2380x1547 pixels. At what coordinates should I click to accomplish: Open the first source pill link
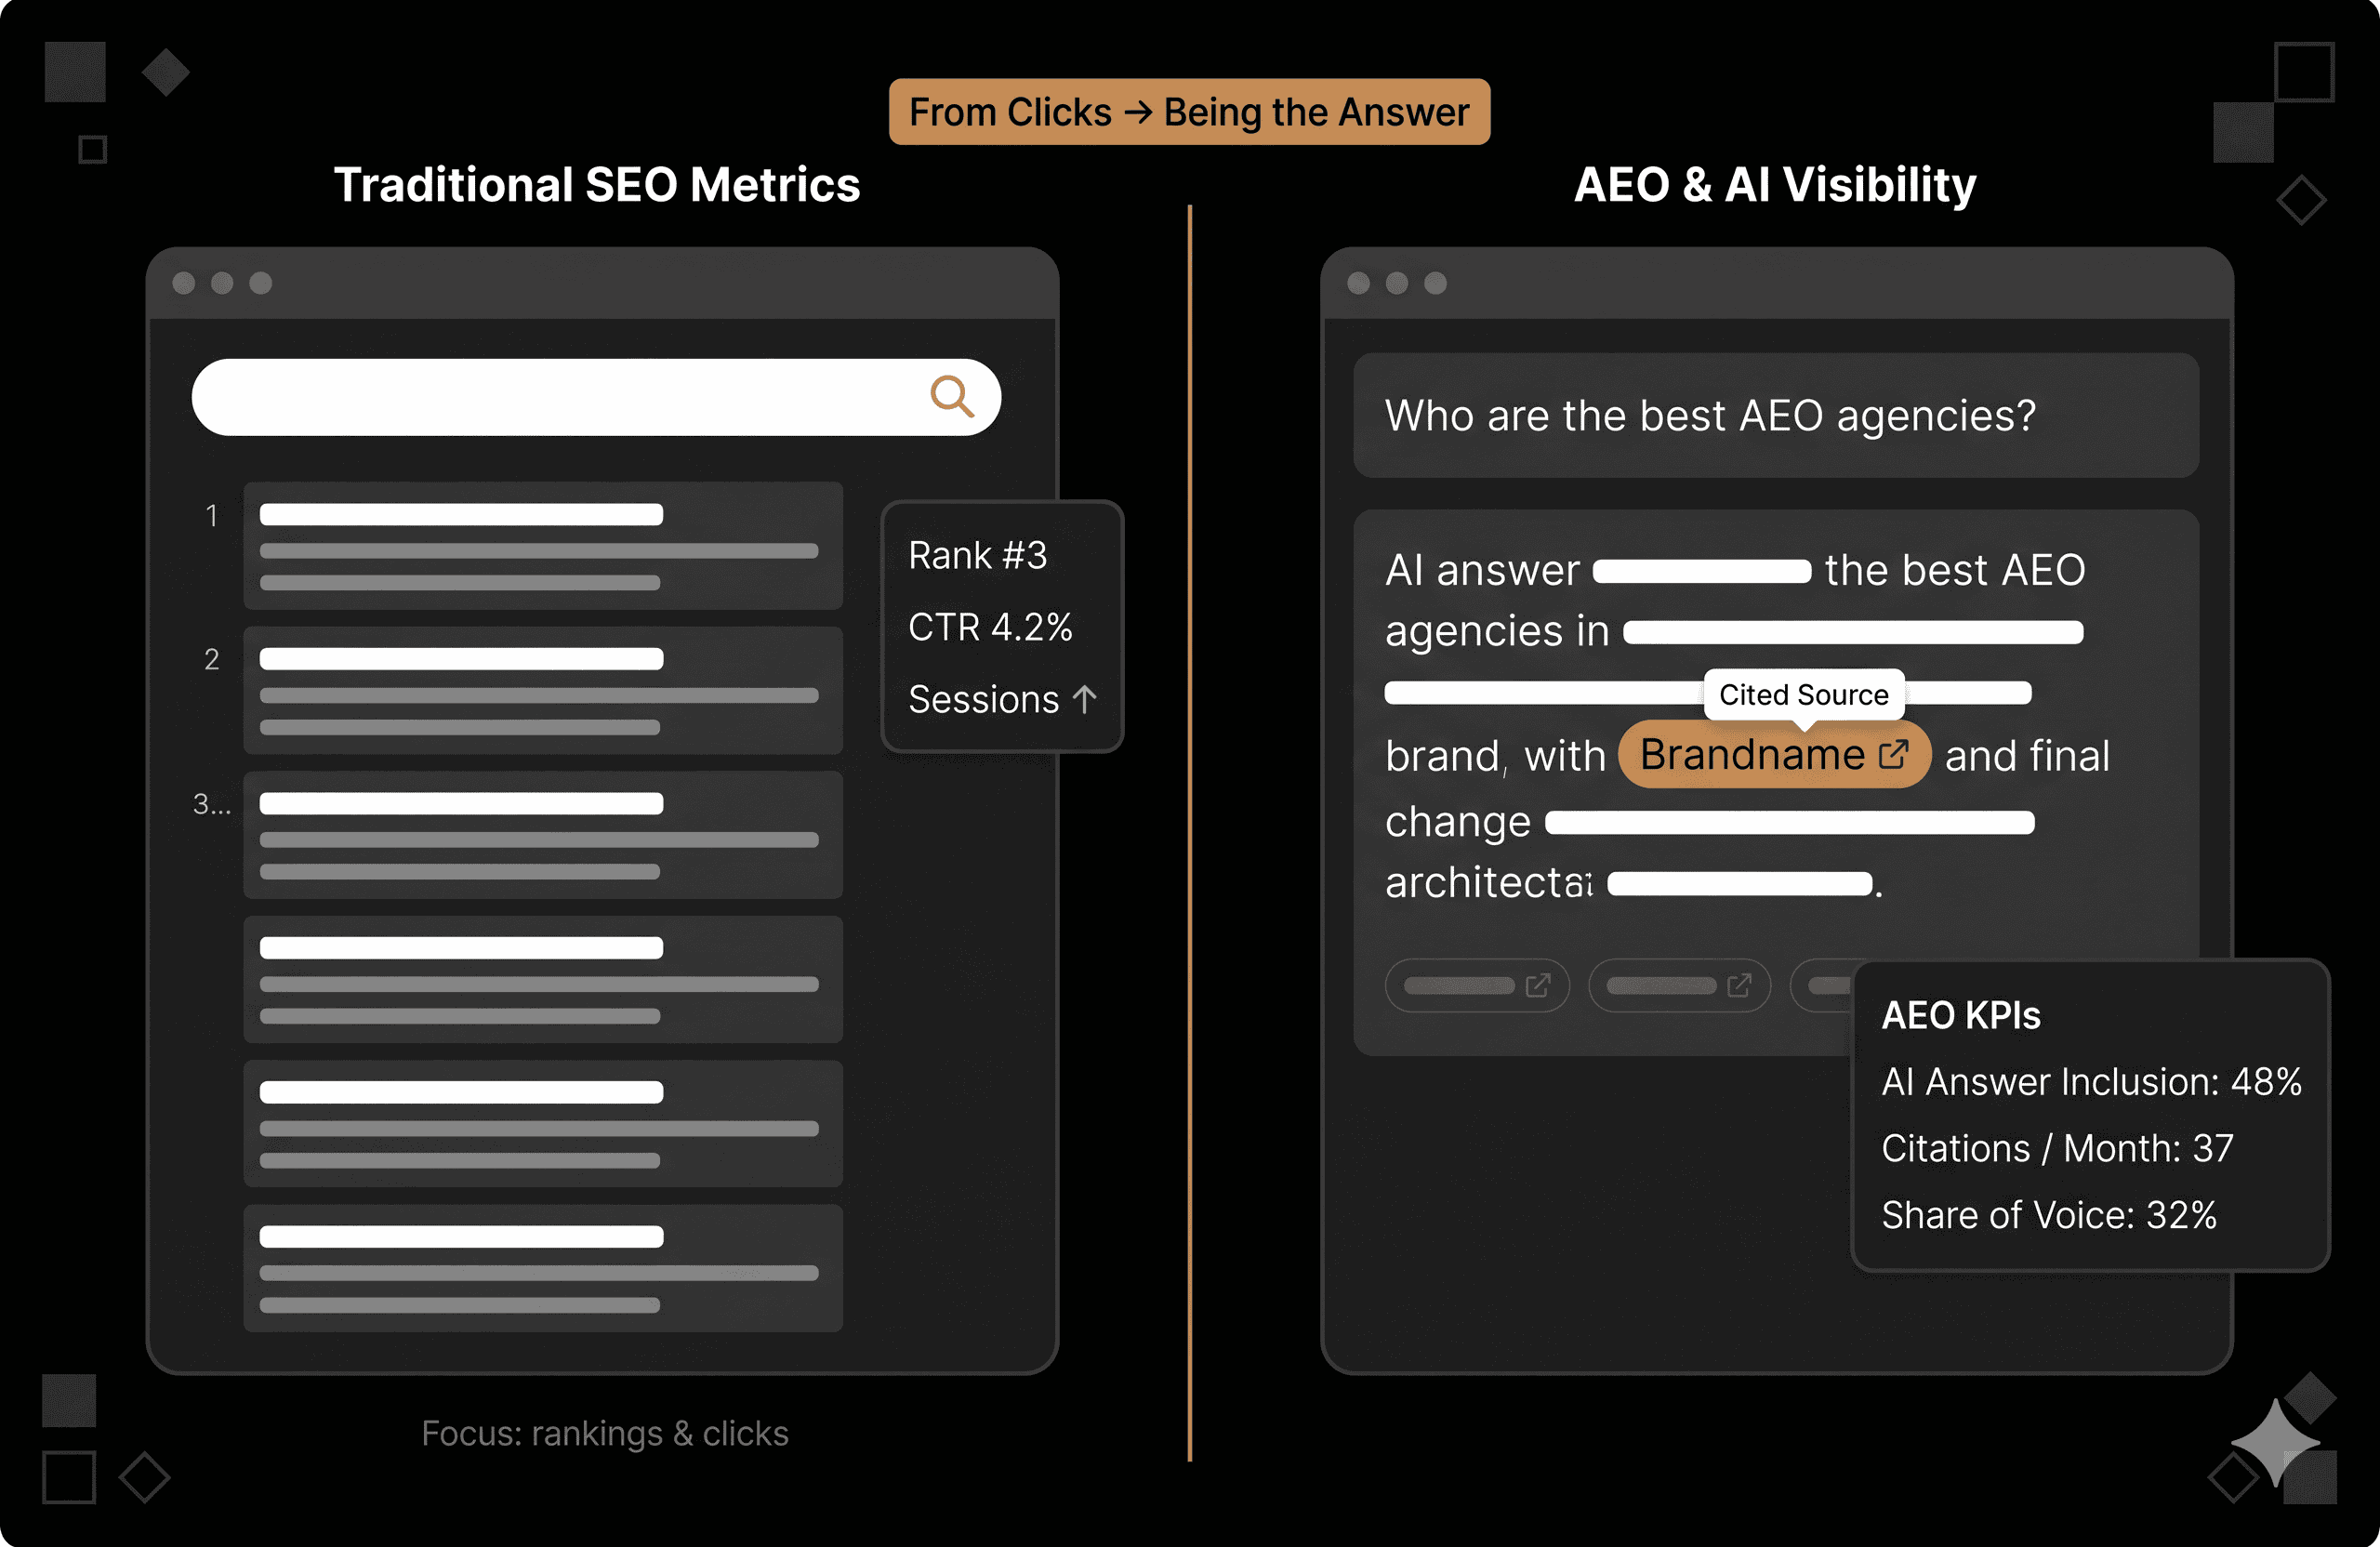pos(1477,986)
